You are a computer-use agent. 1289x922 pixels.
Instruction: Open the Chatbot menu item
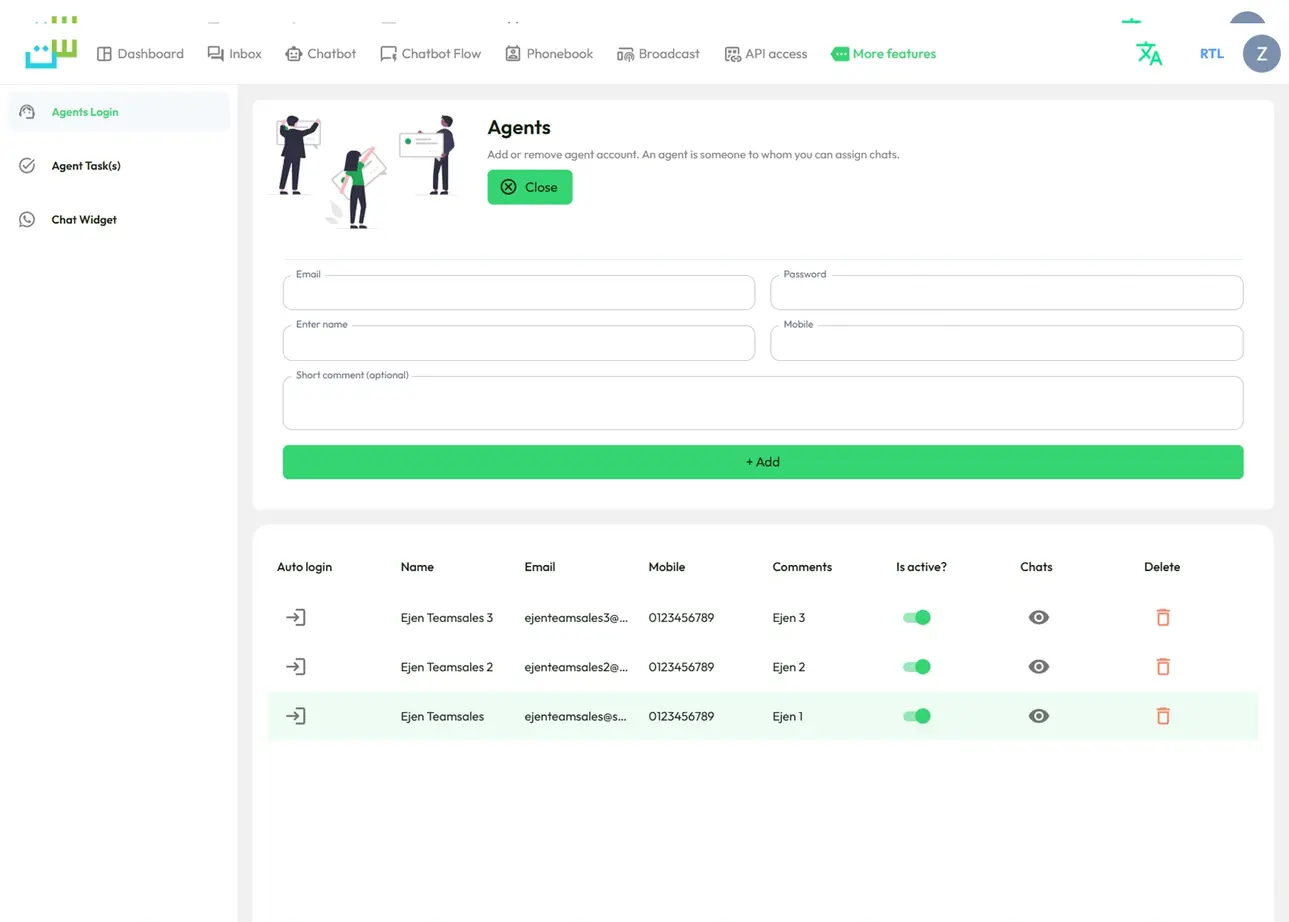tap(320, 54)
